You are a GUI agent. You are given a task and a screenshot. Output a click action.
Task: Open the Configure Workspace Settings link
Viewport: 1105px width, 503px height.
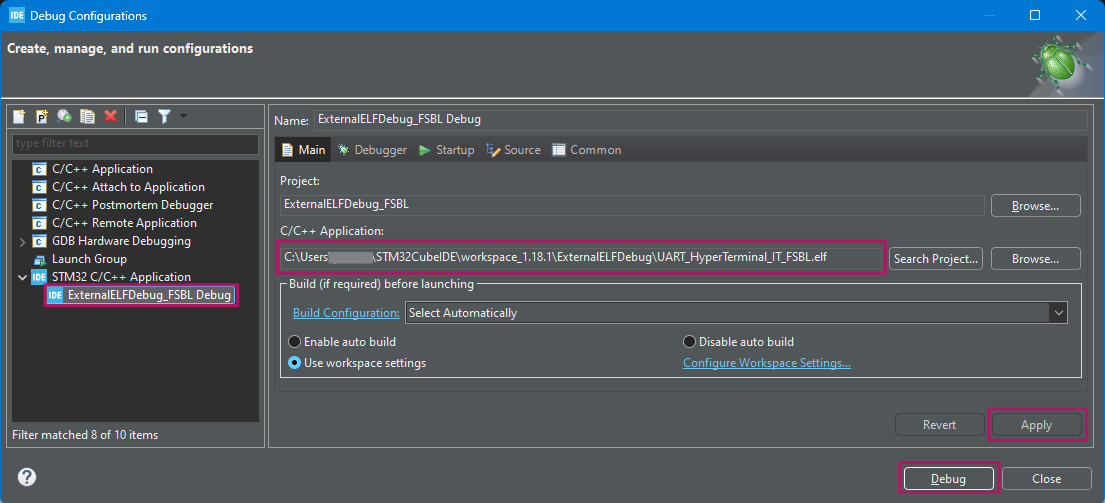tap(766, 363)
